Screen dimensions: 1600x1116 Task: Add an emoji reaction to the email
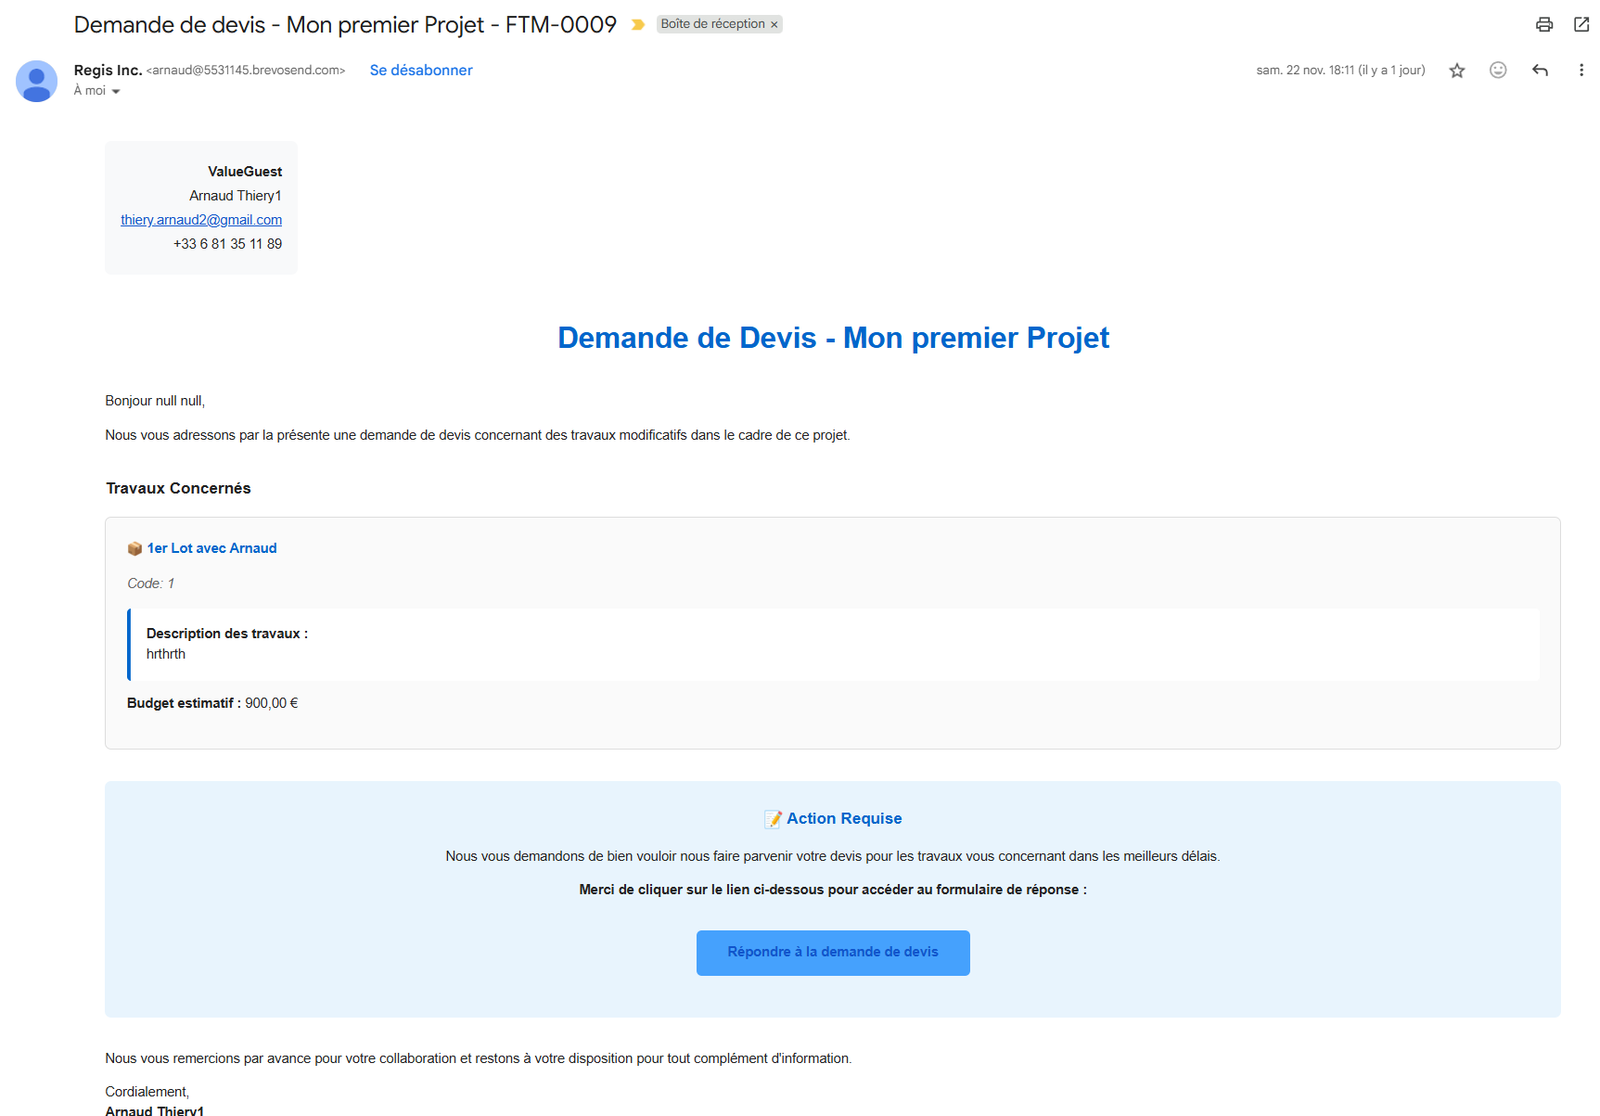click(x=1498, y=70)
